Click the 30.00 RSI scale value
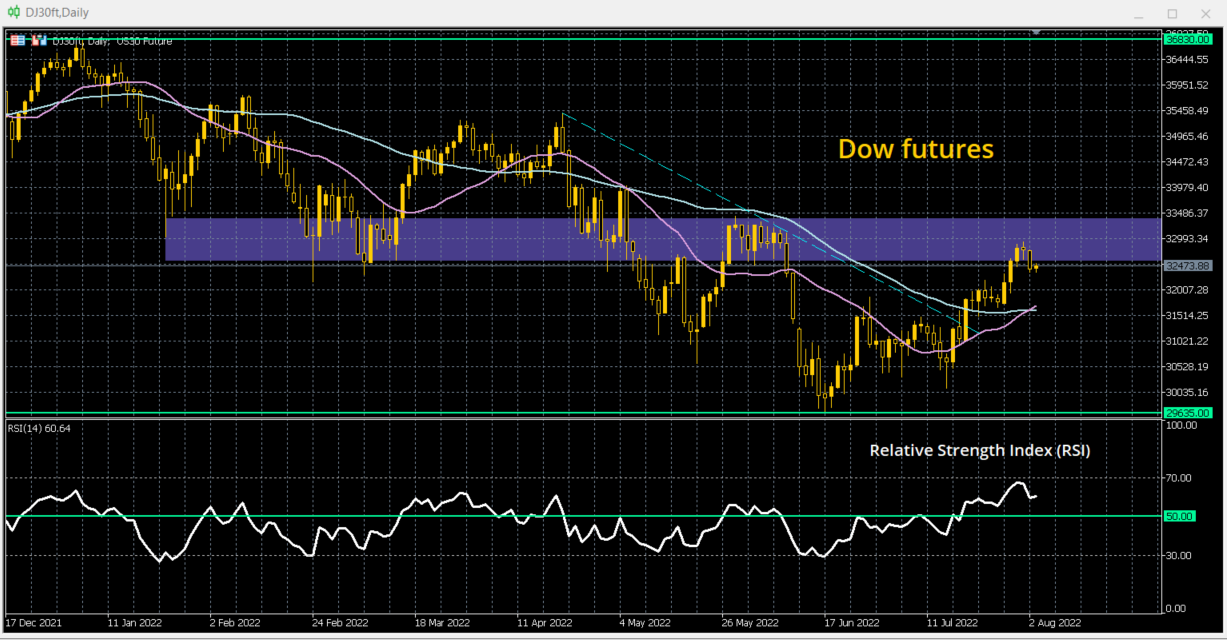This screenshot has height=640, width=1227. point(1181,555)
